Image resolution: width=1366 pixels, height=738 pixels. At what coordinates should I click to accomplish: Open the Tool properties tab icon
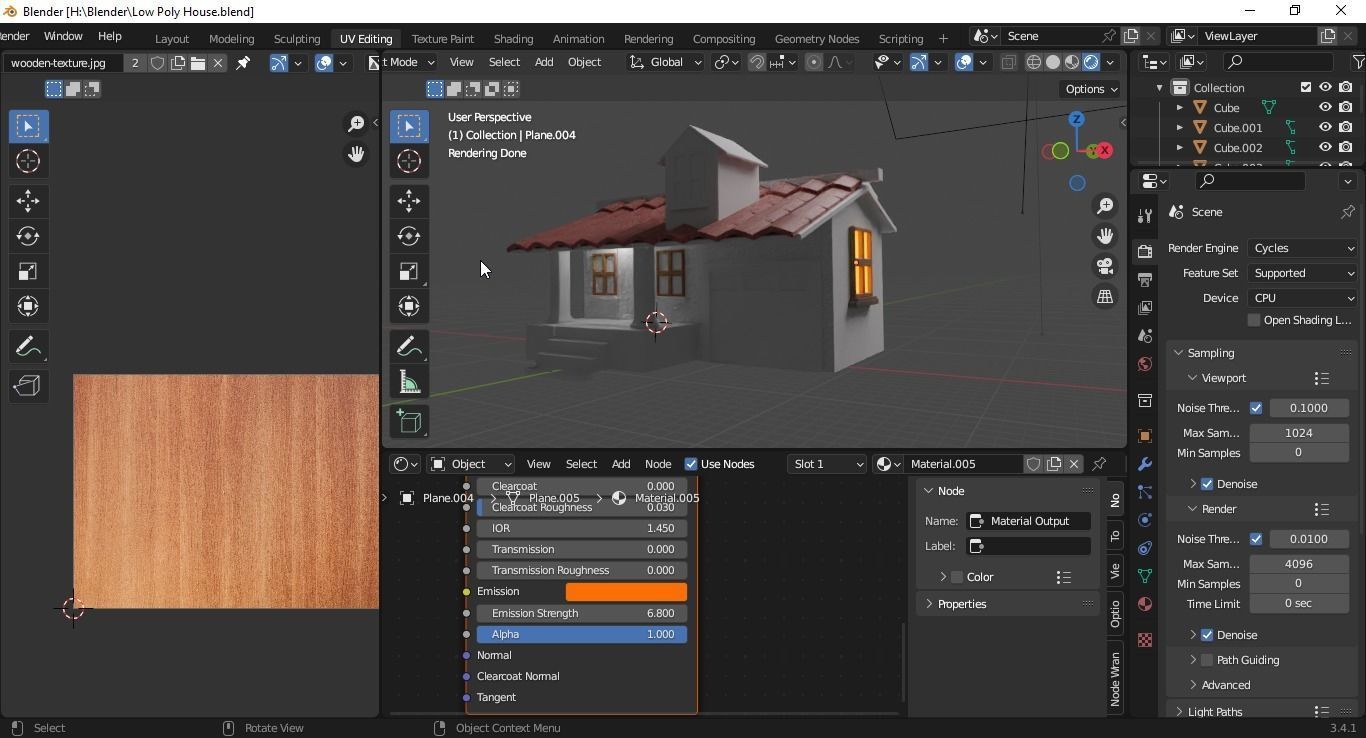coord(1145,216)
